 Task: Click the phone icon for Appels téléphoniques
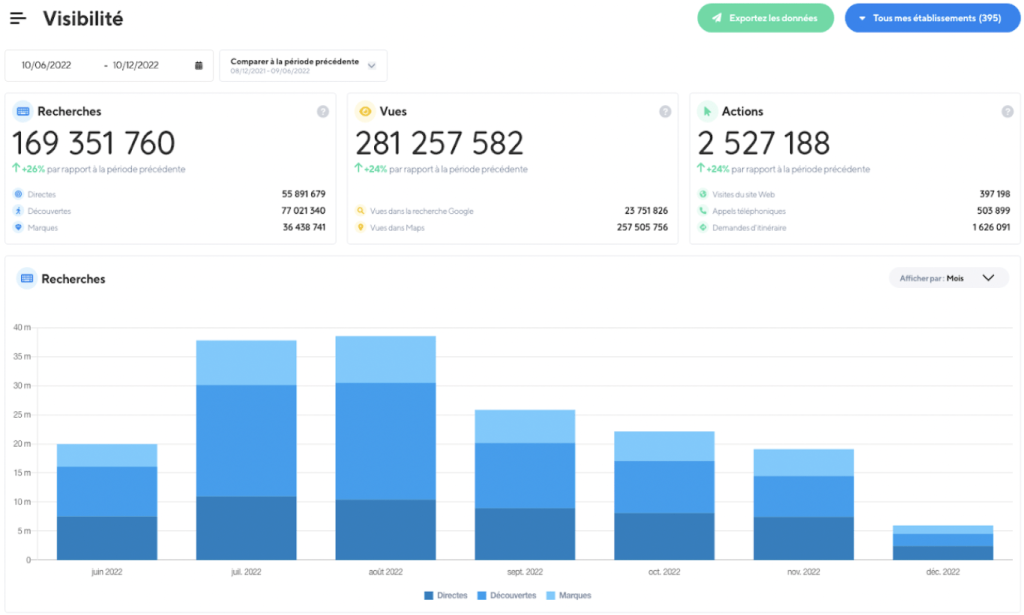703,211
